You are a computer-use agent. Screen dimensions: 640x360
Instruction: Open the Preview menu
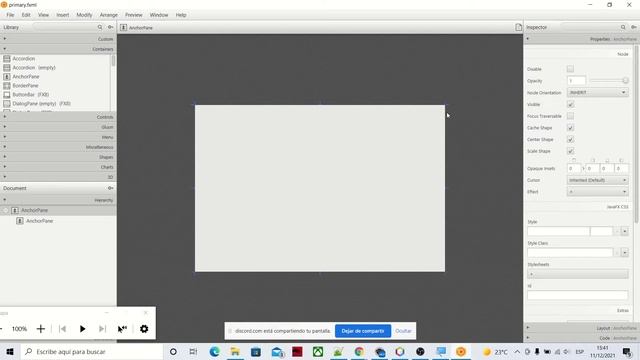(134, 15)
